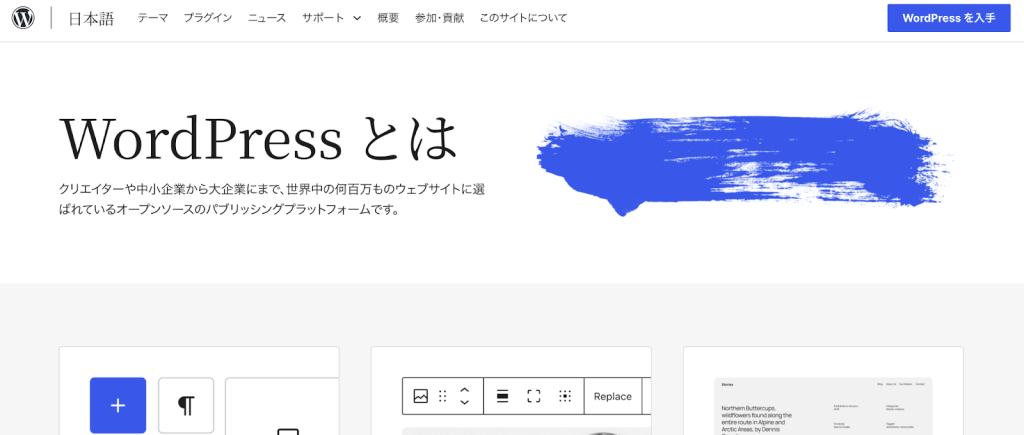
Task: Click the full-size expand corners icon
Action: click(x=533, y=396)
